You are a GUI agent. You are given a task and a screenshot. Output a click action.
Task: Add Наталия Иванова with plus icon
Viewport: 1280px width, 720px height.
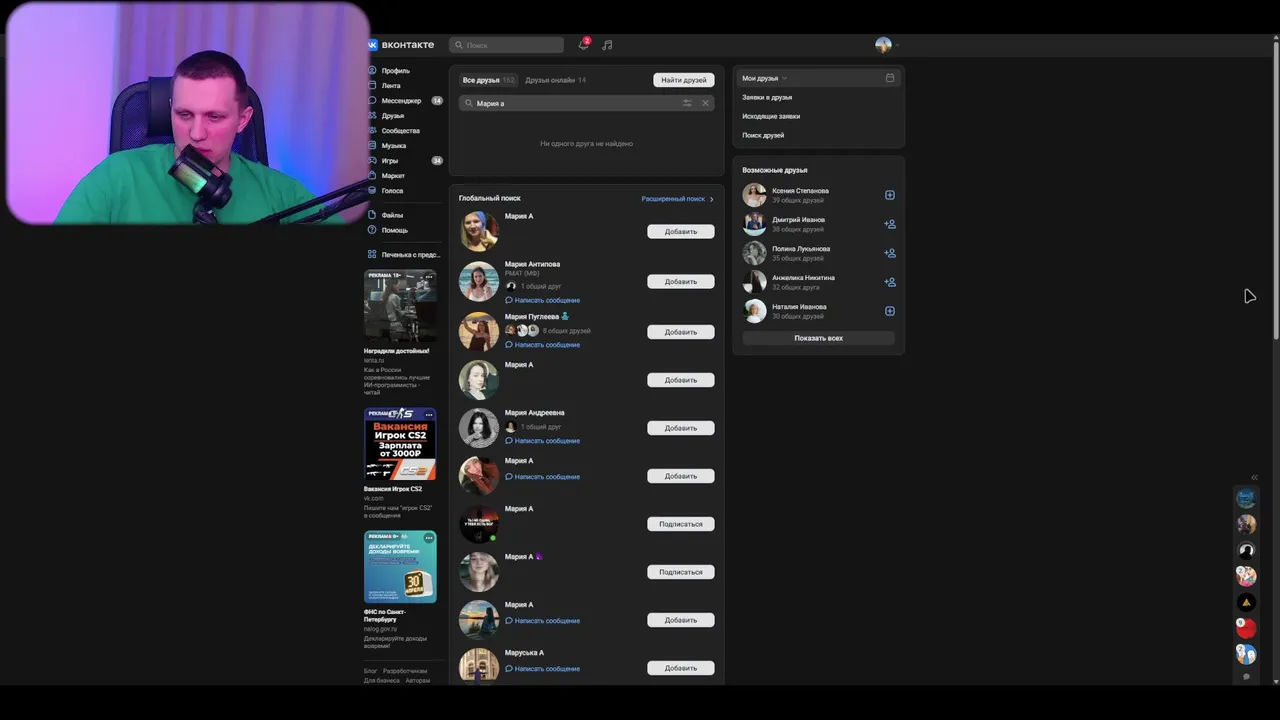(890, 311)
